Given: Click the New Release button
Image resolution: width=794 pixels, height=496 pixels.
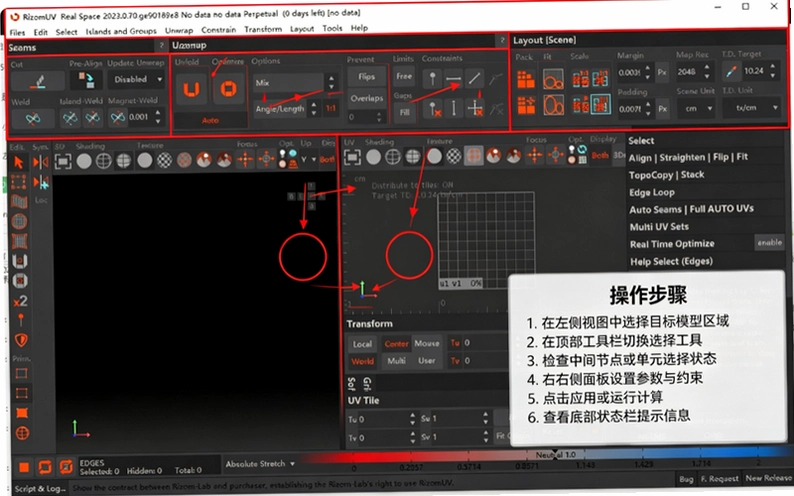Looking at the screenshot, I should click(x=768, y=478).
